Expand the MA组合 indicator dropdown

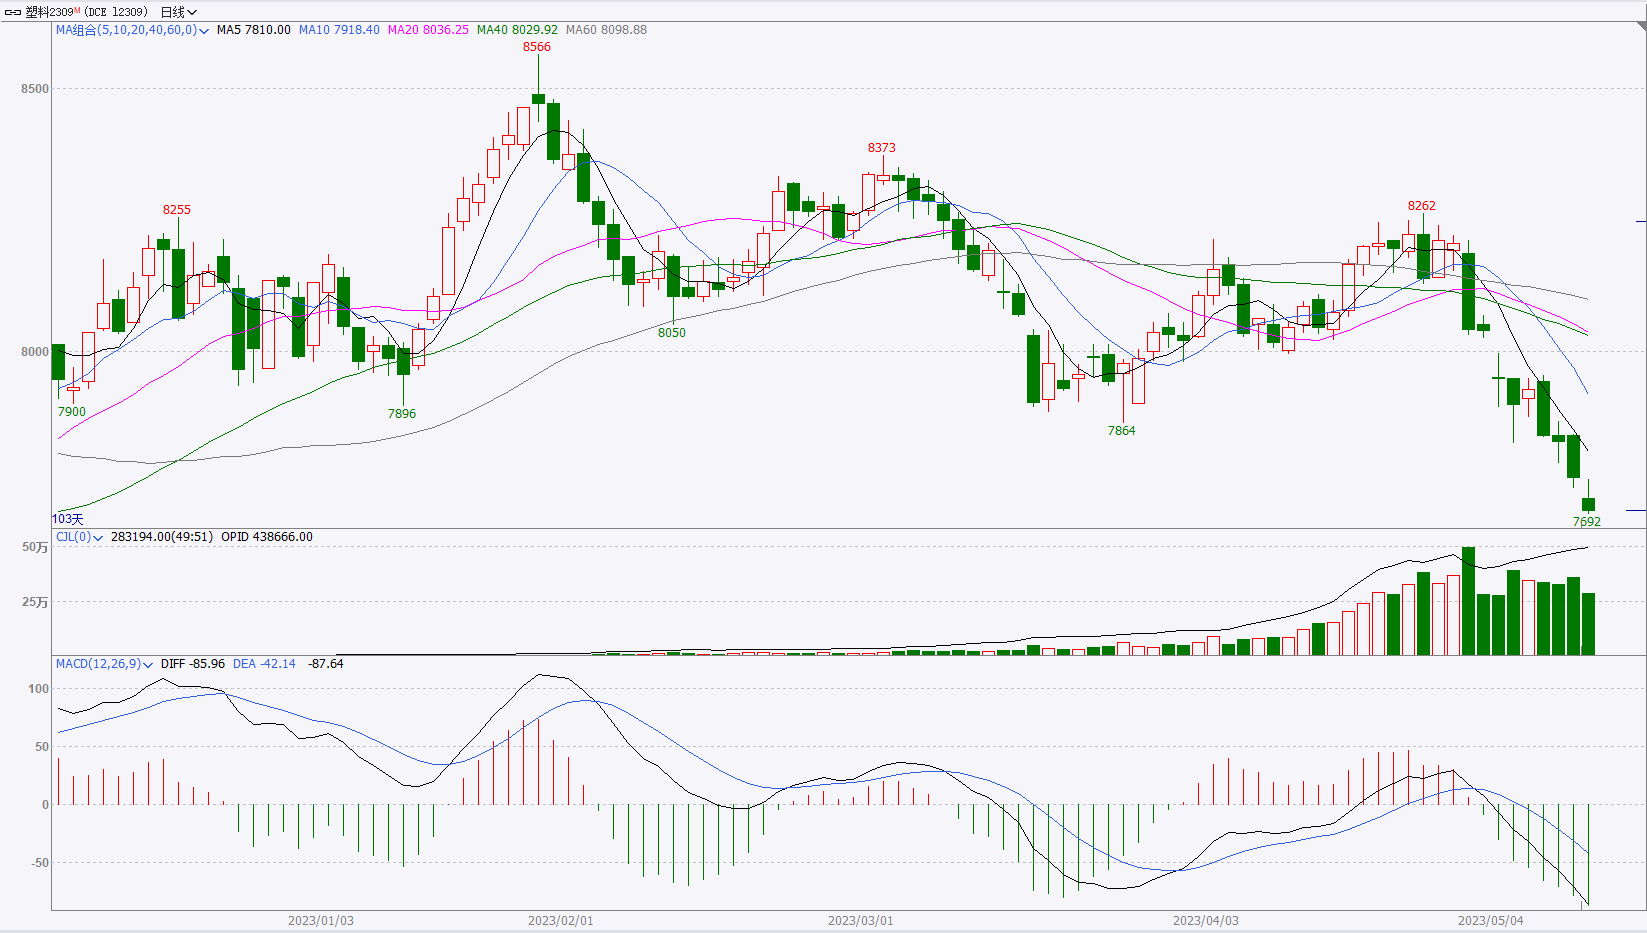pos(204,31)
